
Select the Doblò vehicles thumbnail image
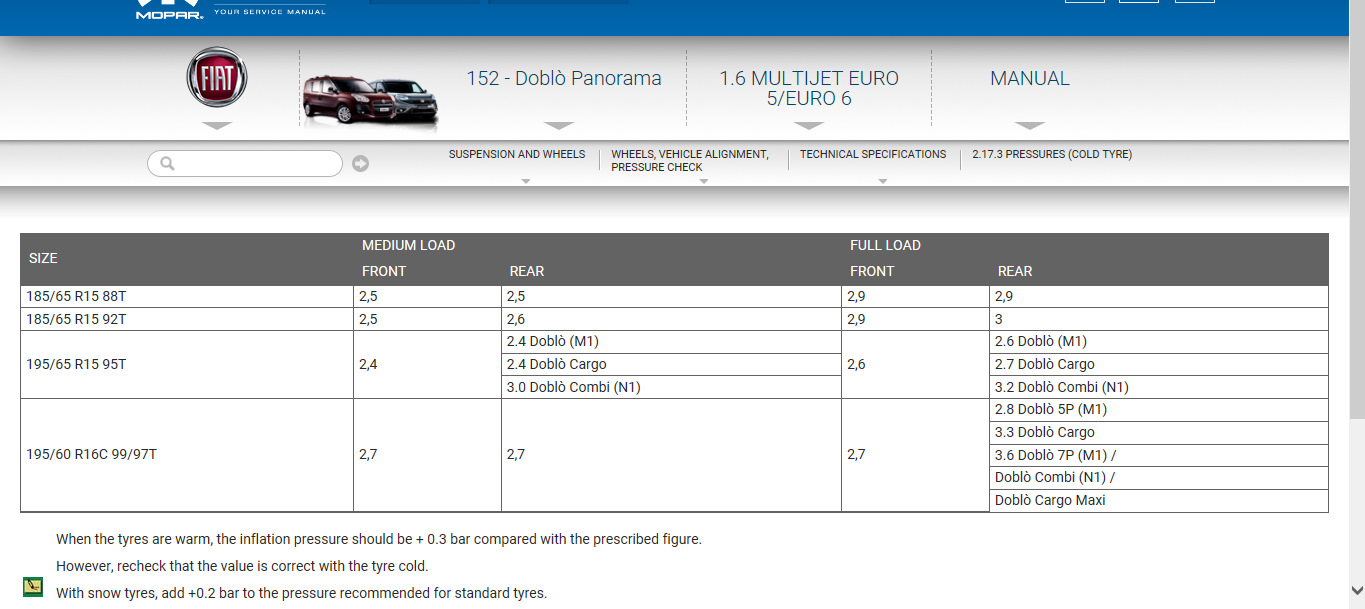tap(370, 100)
